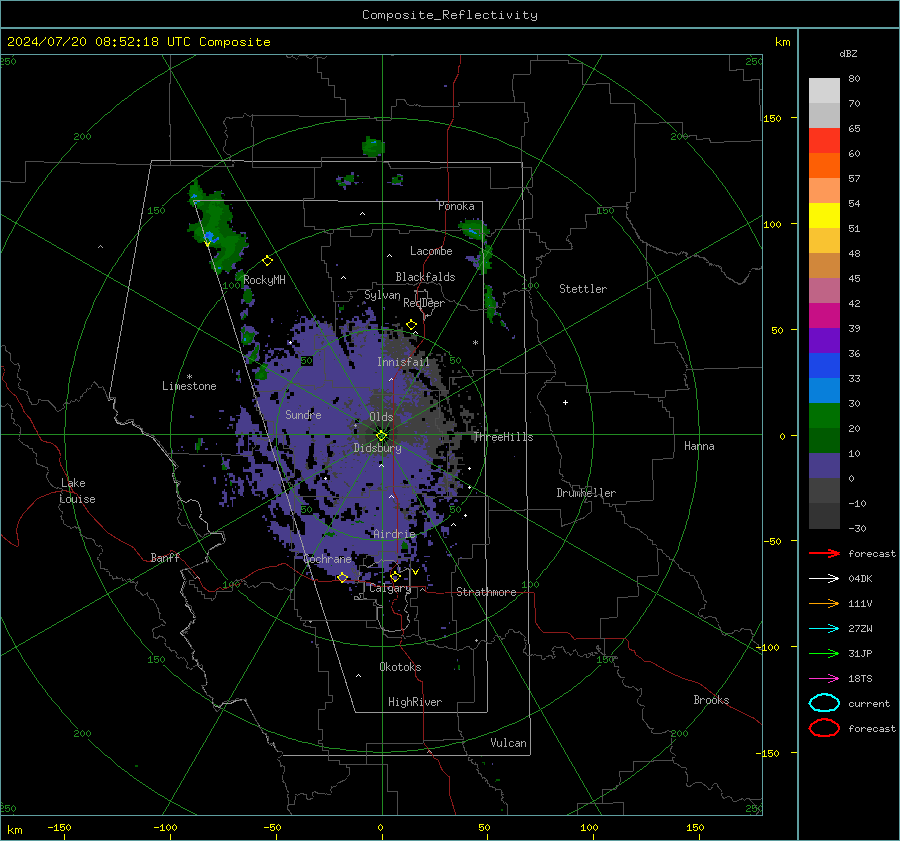
Task: Click the RockyMH label
Action: point(264,280)
